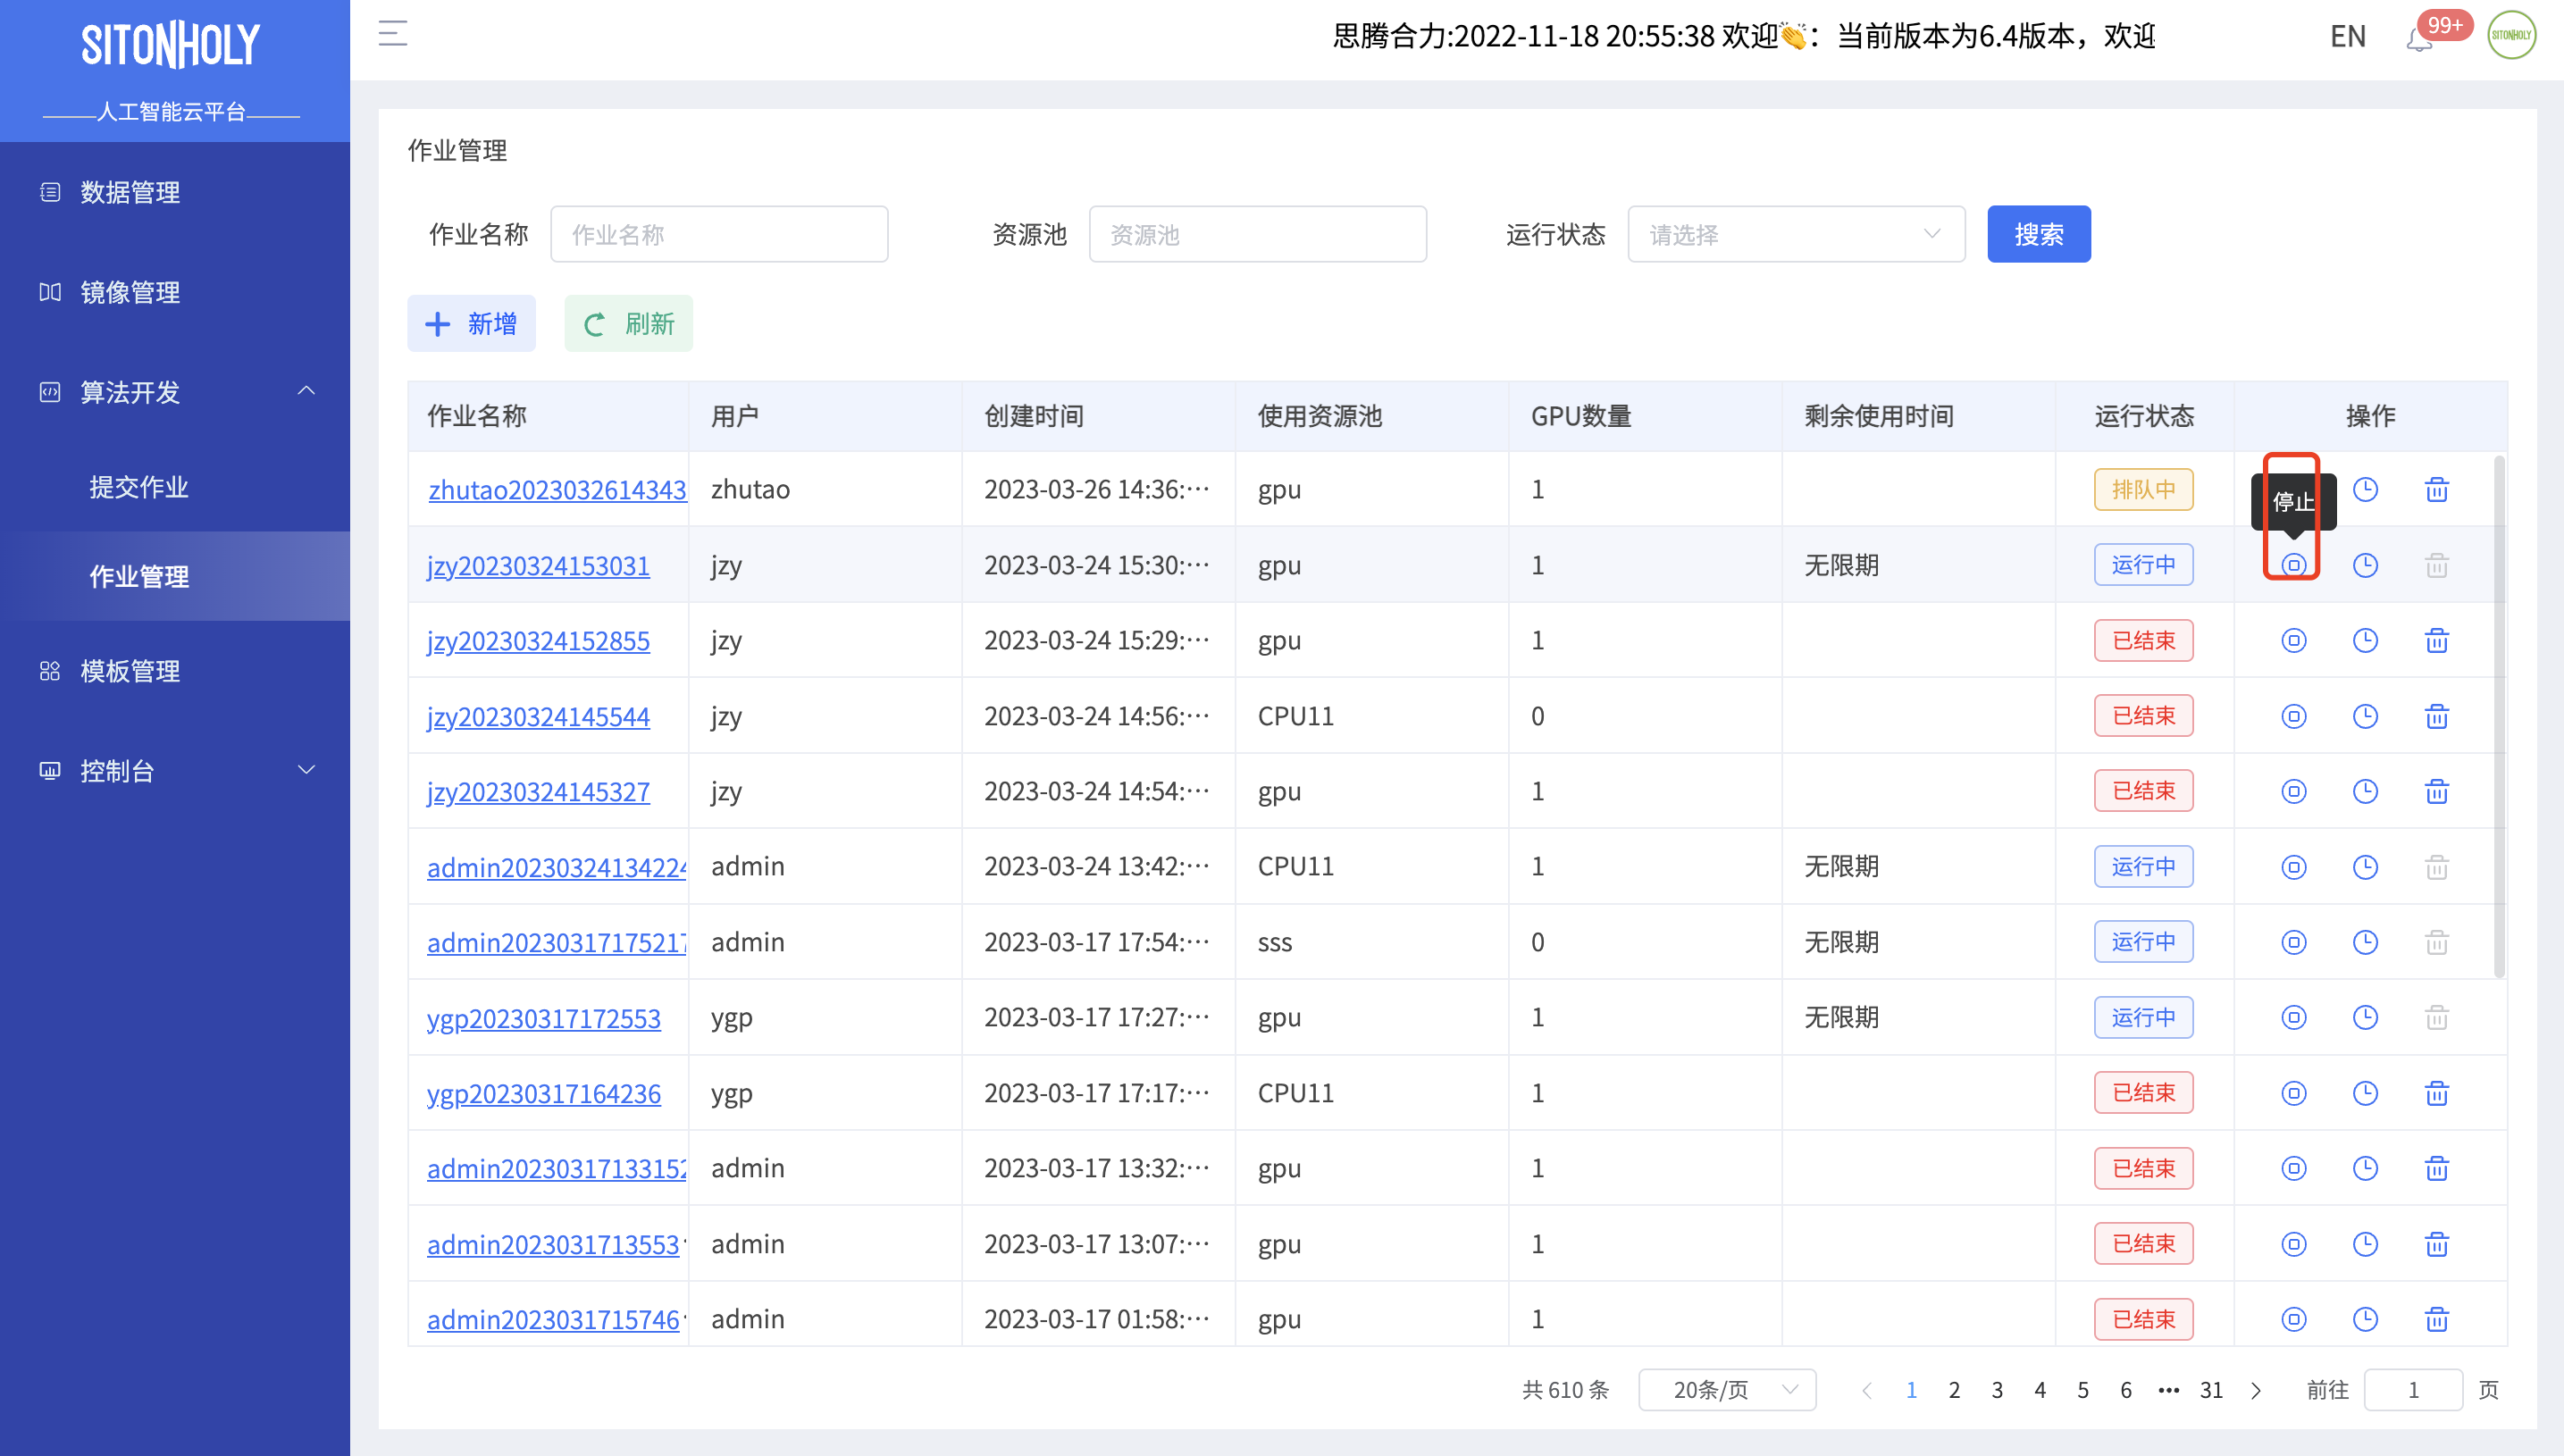Delete job admin2023031713315
The image size is (2564, 1456).
[x=2437, y=1168]
